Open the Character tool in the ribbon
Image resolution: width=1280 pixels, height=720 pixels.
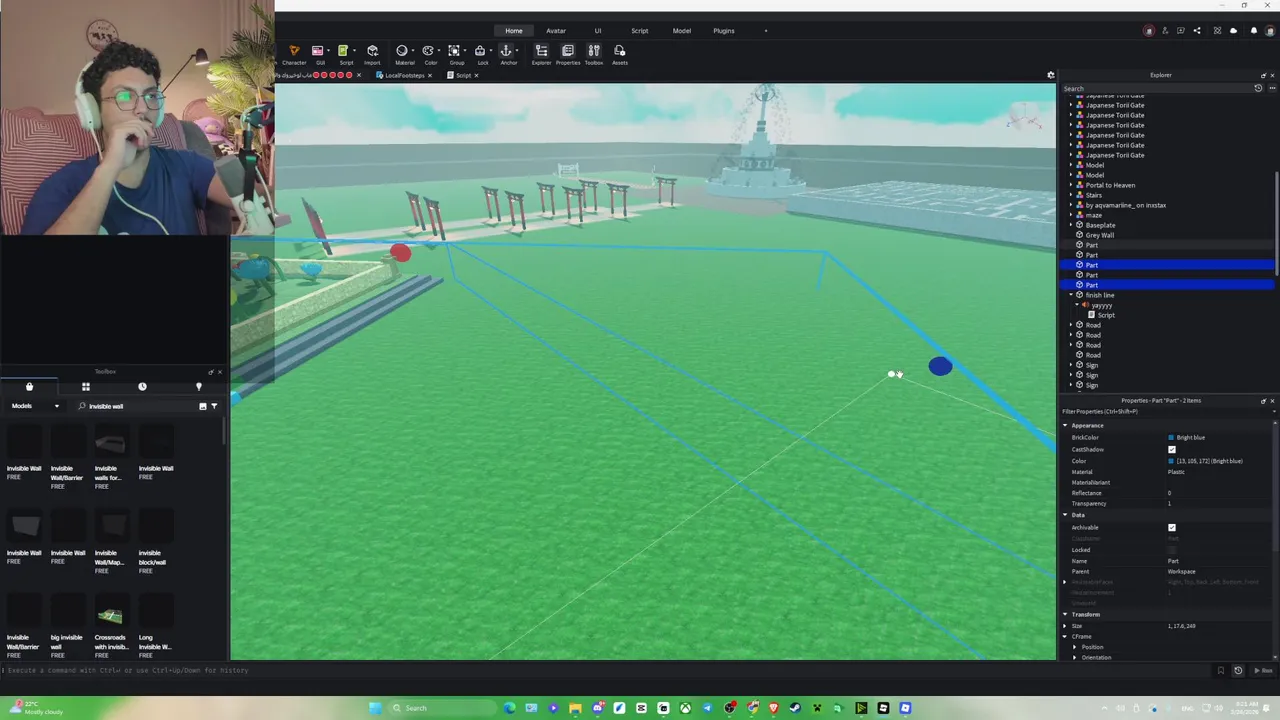294,54
